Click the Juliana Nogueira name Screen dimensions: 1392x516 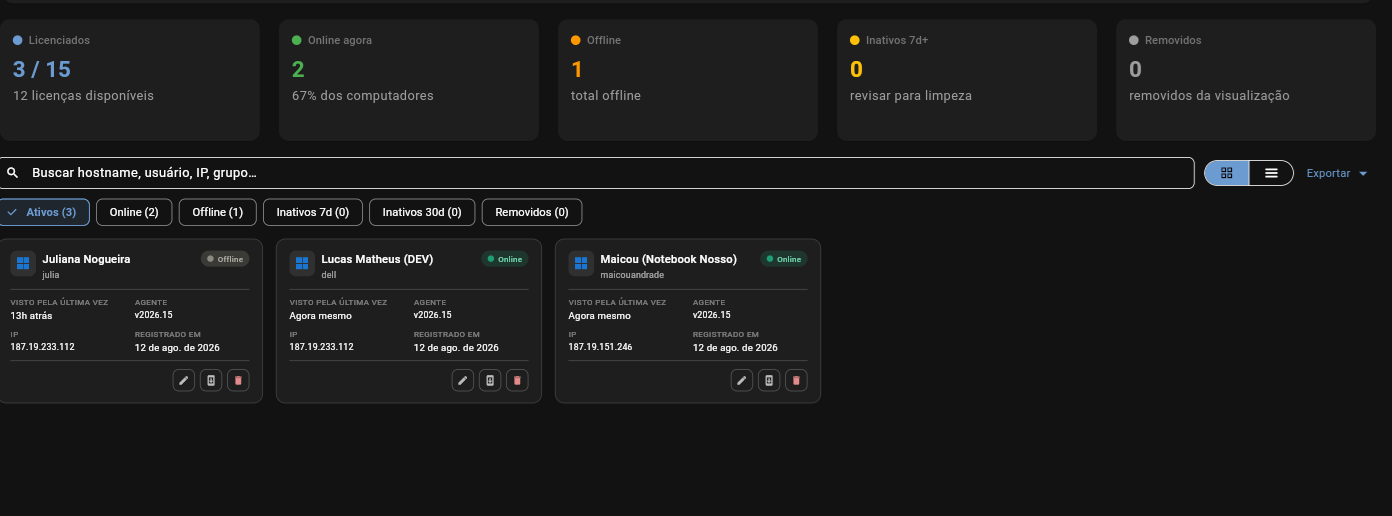coord(86,259)
